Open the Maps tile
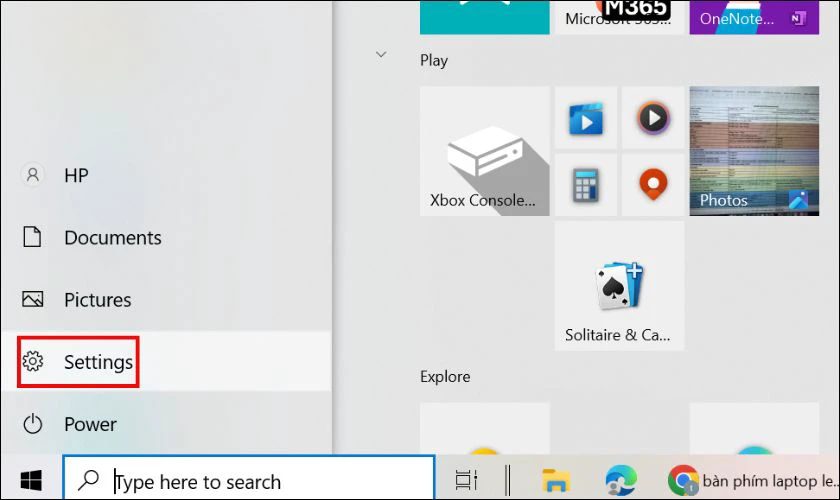Viewport: 840px width, 500px height. click(x=653, y=185)
